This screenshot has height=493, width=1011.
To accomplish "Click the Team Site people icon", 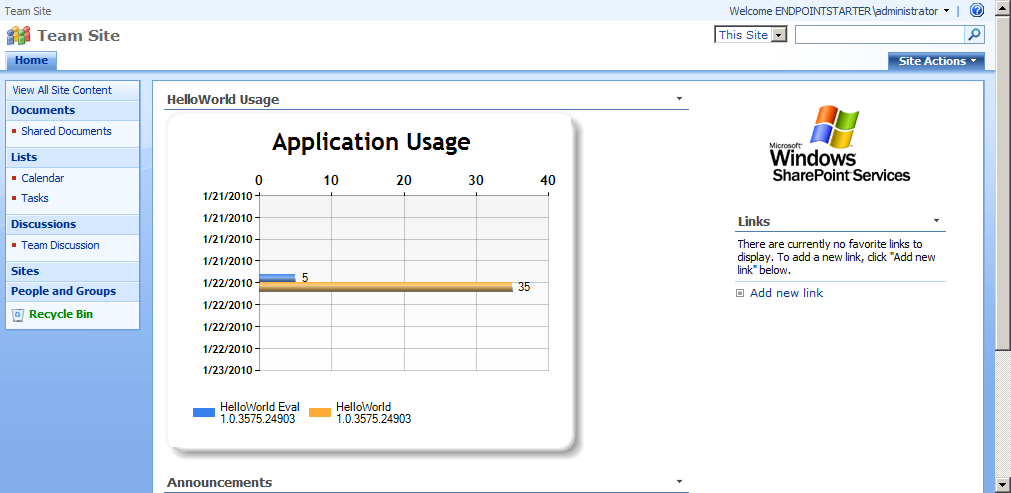I will coord(19,35).
